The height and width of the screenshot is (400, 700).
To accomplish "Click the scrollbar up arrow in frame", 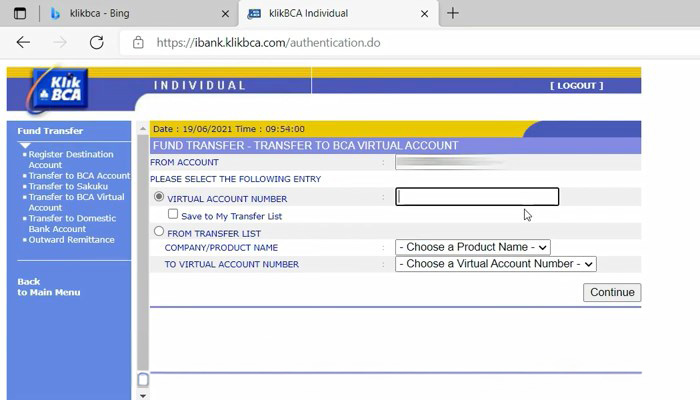I will [x=143, y=129].
